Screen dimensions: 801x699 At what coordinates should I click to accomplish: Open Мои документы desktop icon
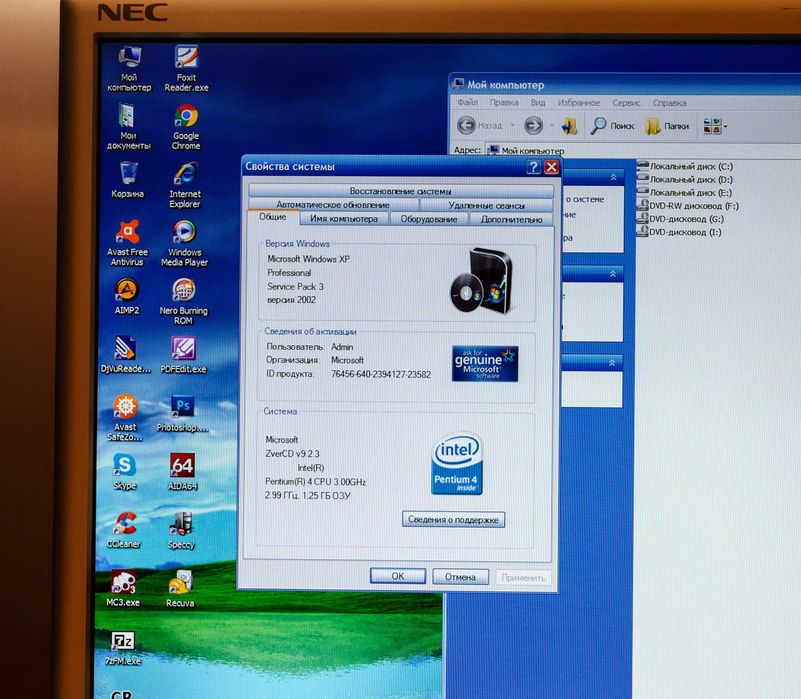[x=128, y=127]
